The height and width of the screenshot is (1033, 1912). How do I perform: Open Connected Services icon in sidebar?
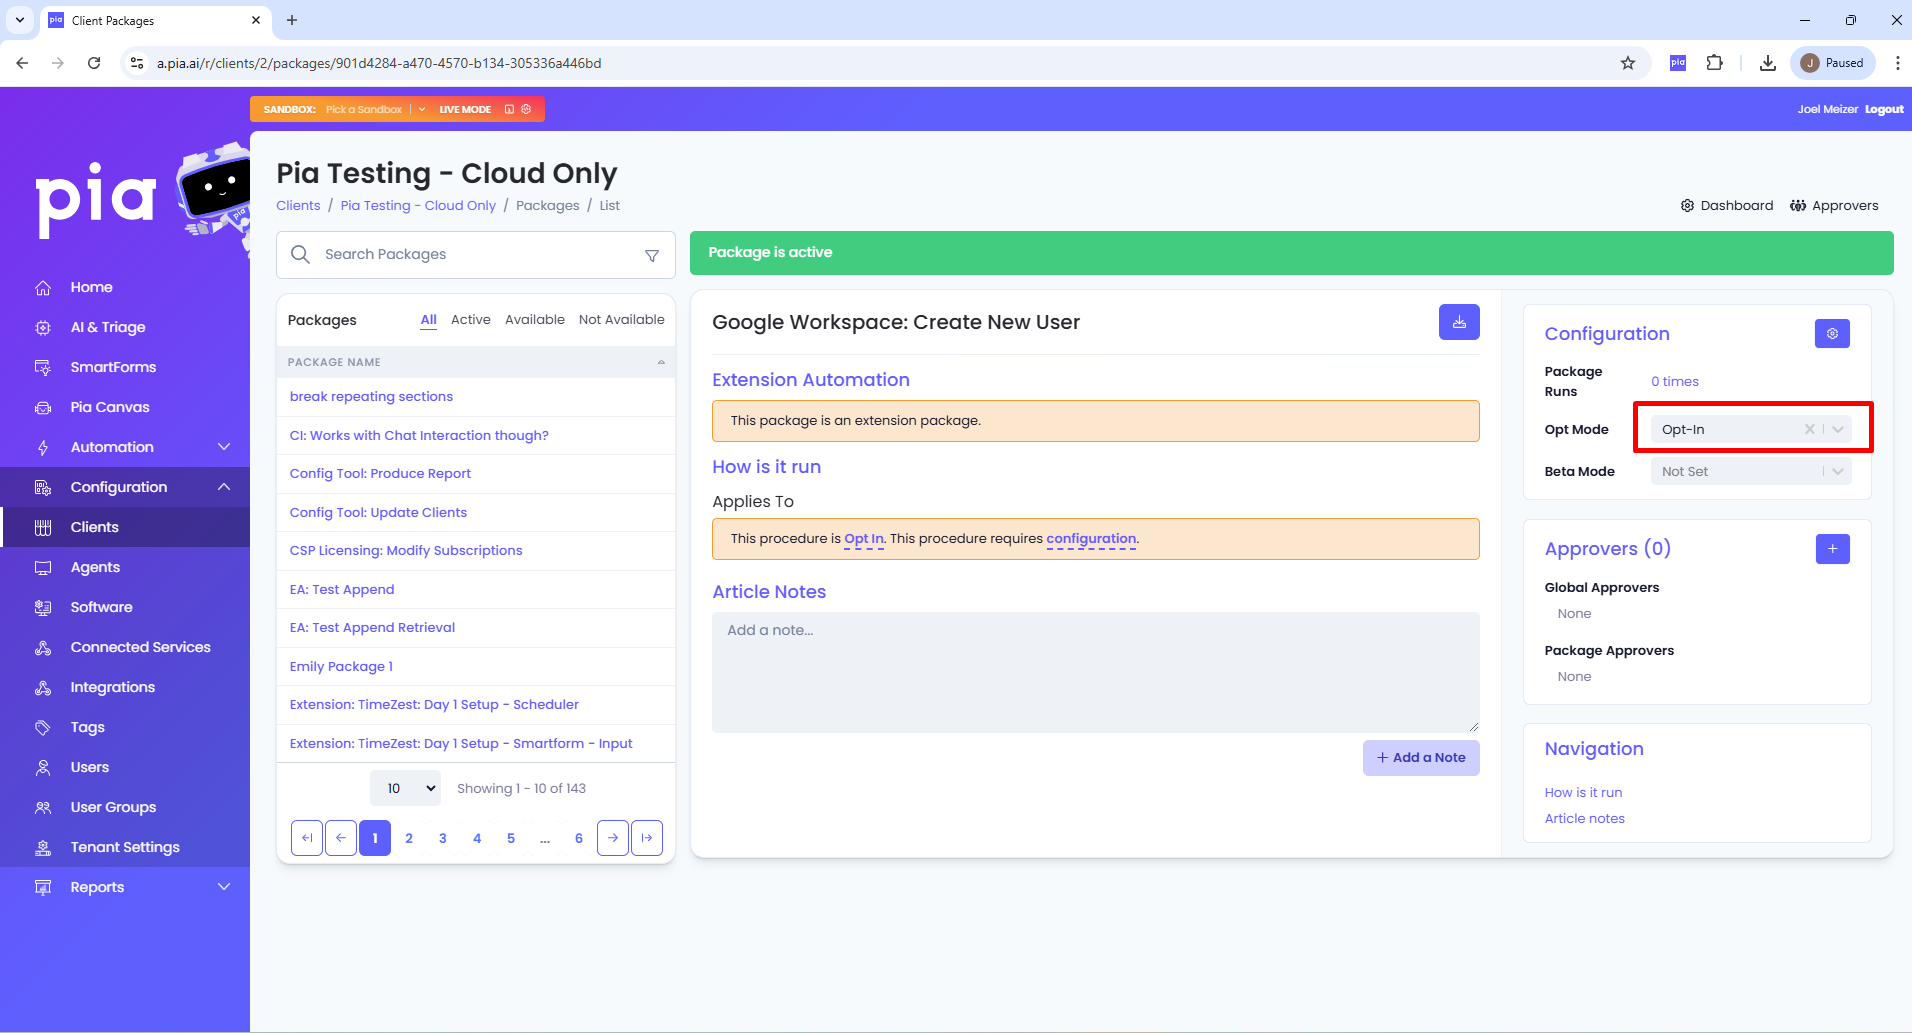43,648
